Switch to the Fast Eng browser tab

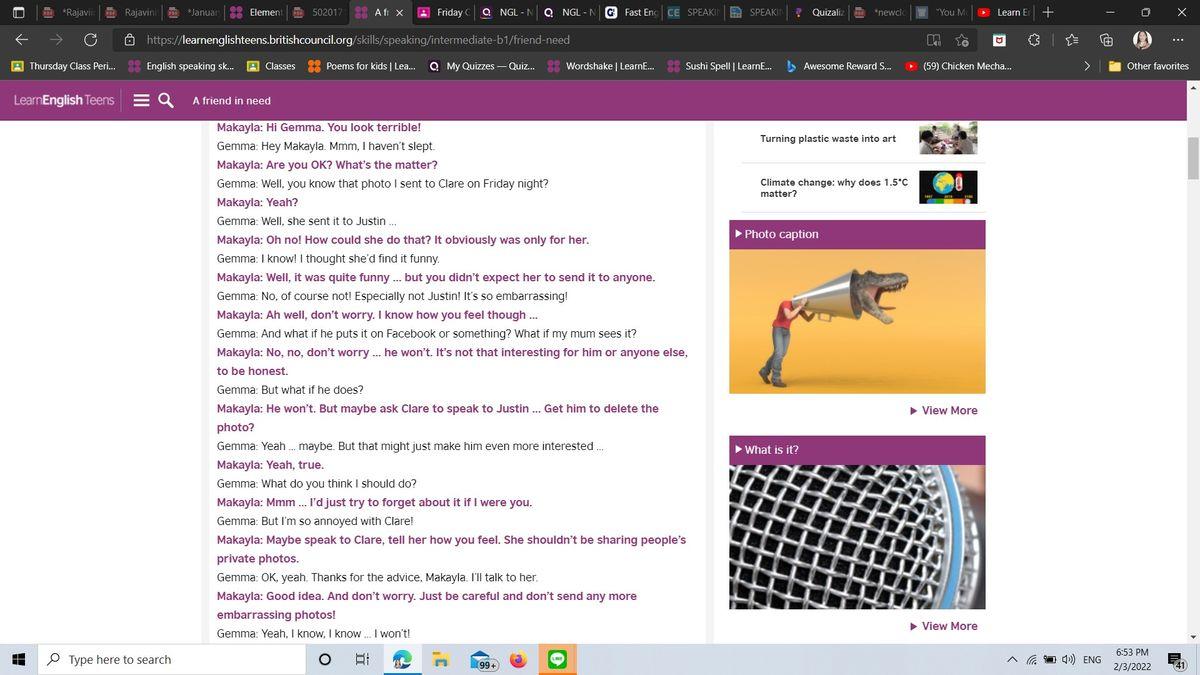[x=636, y=13]
